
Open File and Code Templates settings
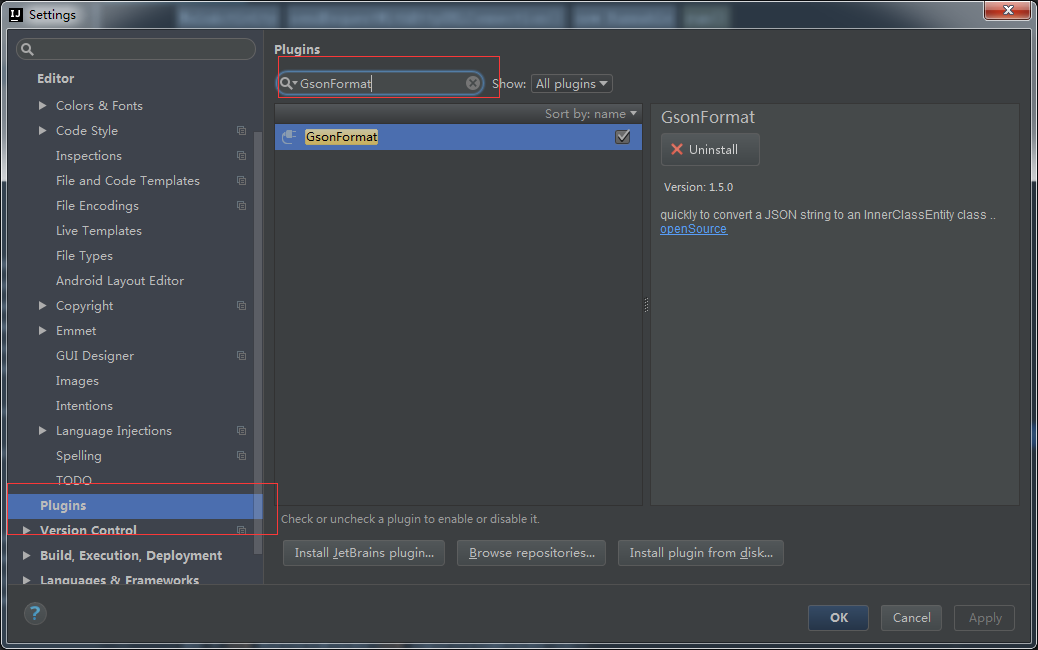(128, 181)
